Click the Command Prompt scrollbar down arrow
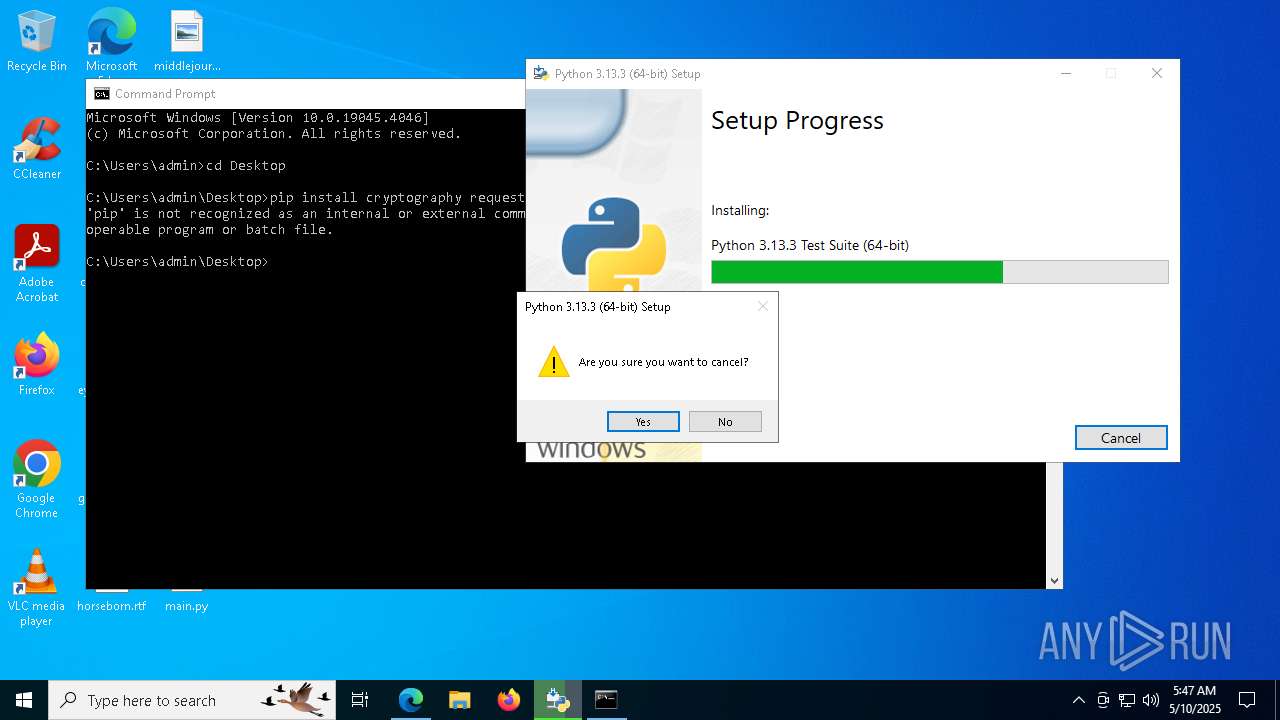 [1054, 580]
